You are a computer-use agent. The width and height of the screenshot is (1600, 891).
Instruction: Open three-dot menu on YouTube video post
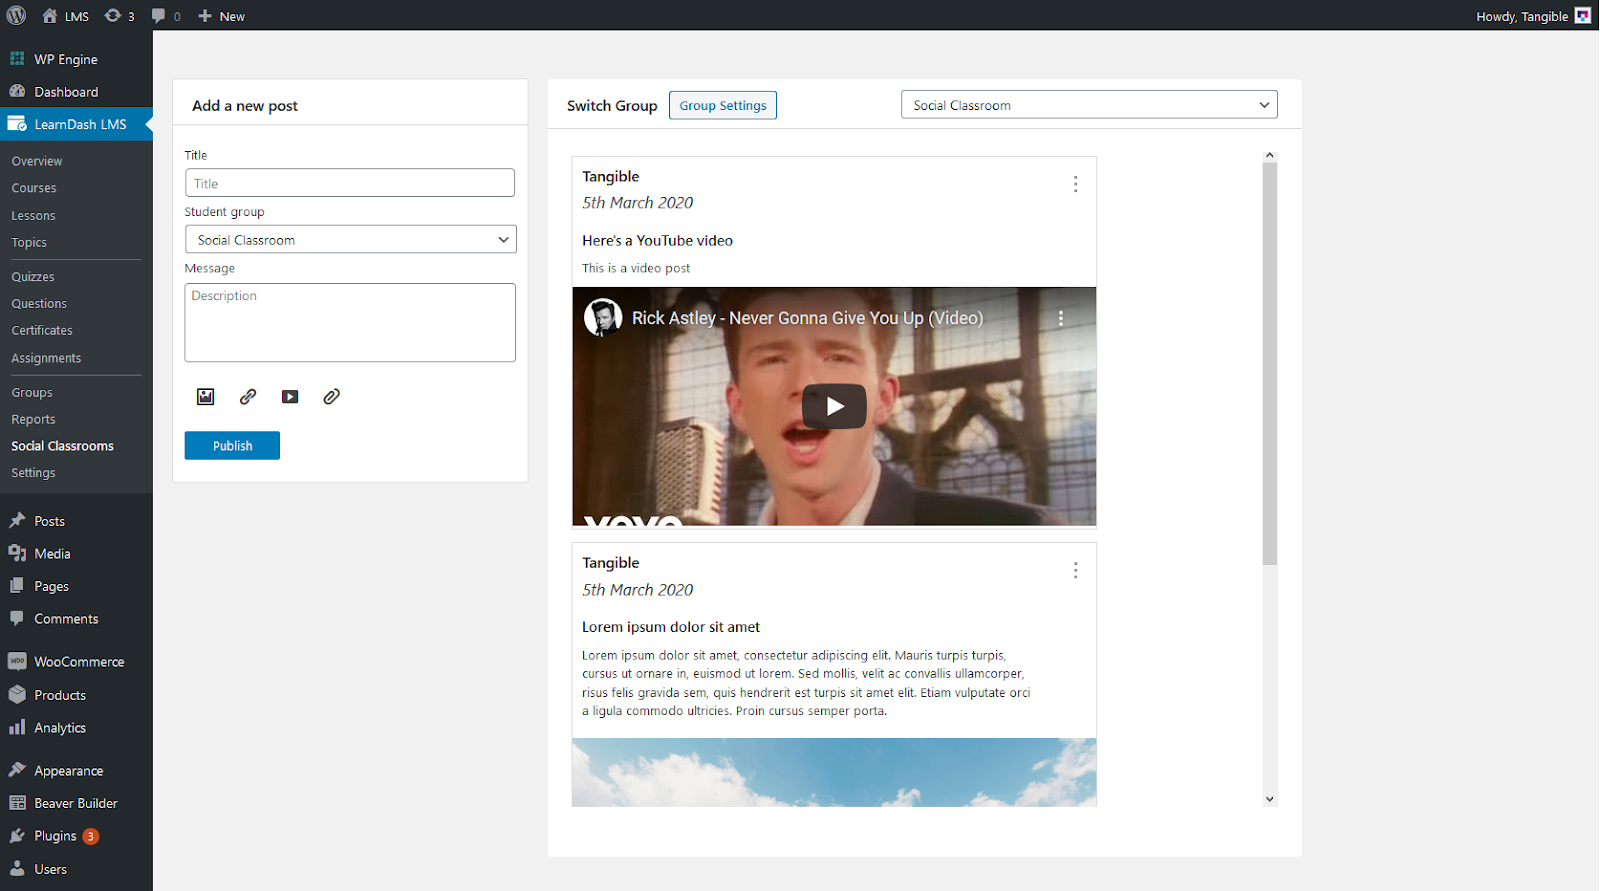tap(1075, 184)
